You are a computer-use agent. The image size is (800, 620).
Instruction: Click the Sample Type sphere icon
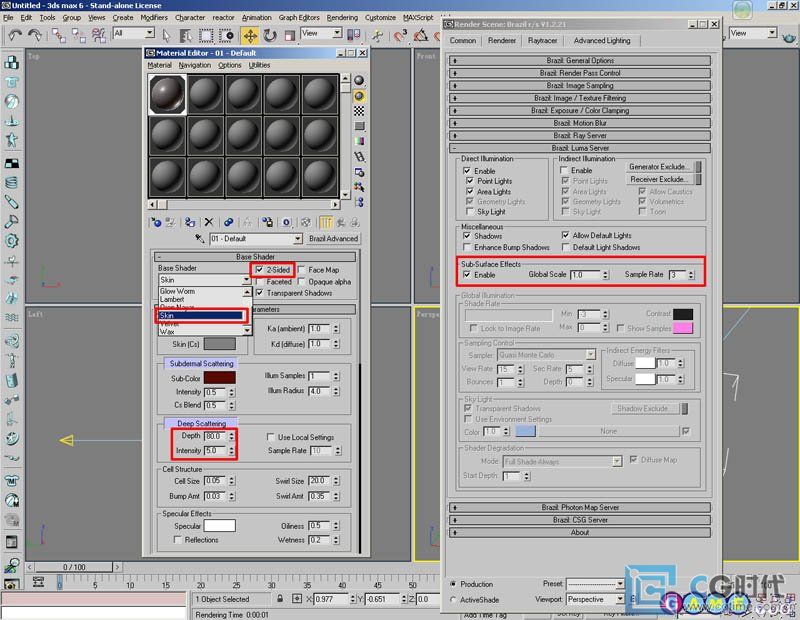[359, 81]
